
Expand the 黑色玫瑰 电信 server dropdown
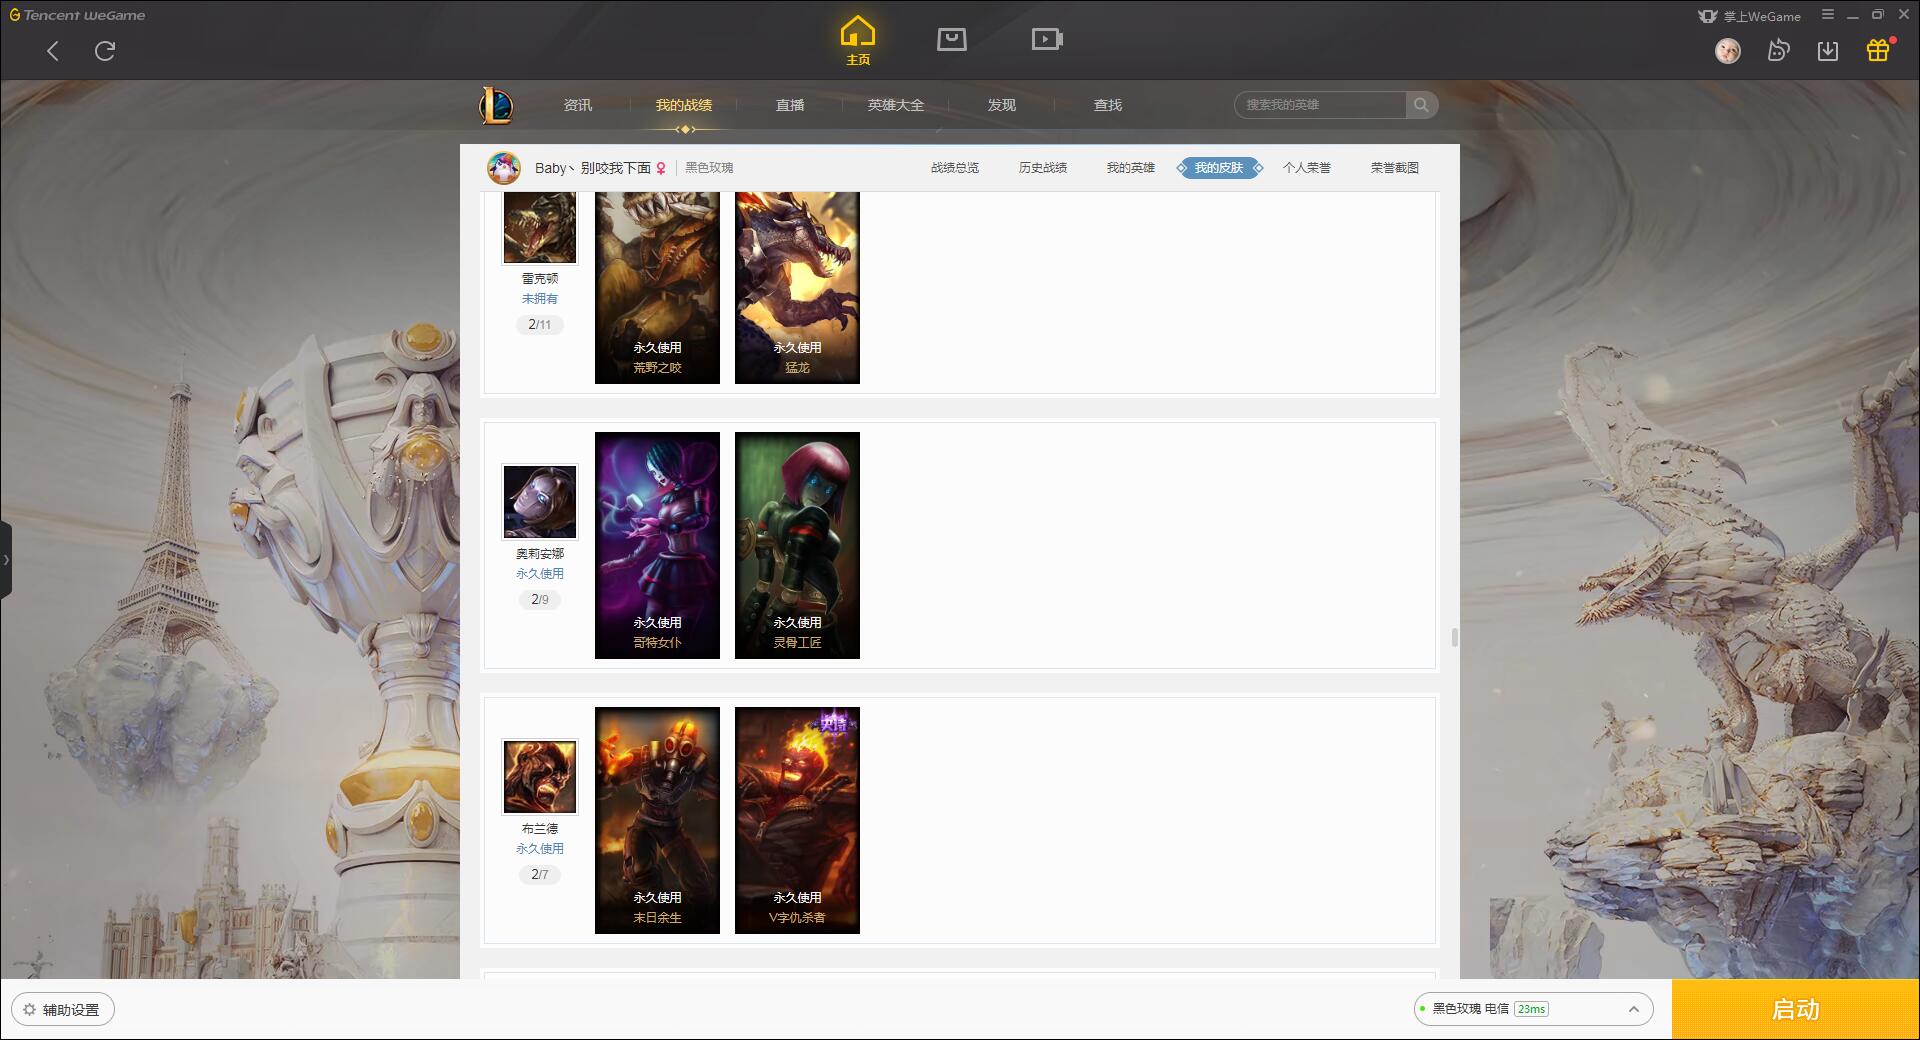point(1533,1009)
